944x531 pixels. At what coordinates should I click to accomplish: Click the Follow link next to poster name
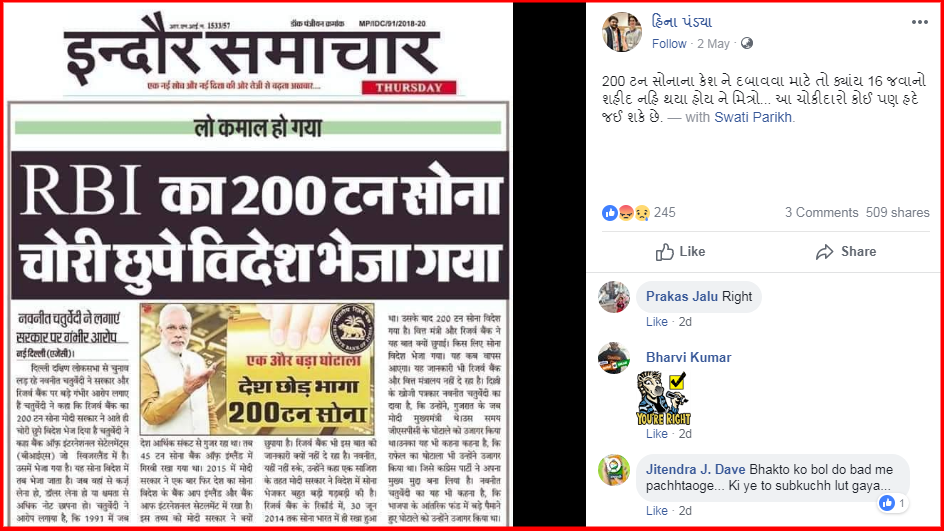[x=669, y=43]
